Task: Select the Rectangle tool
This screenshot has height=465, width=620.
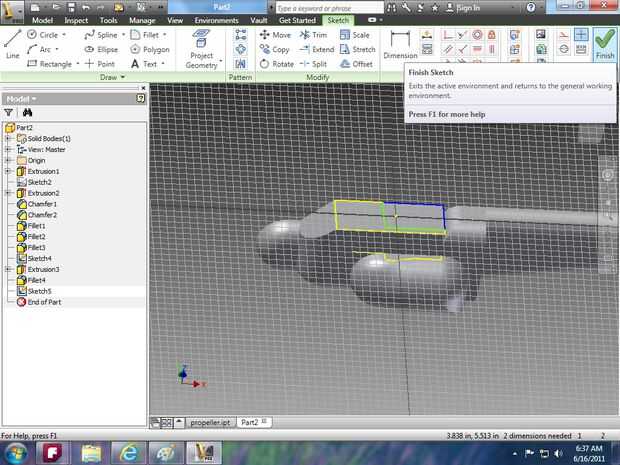Action: tap(49, 64)
